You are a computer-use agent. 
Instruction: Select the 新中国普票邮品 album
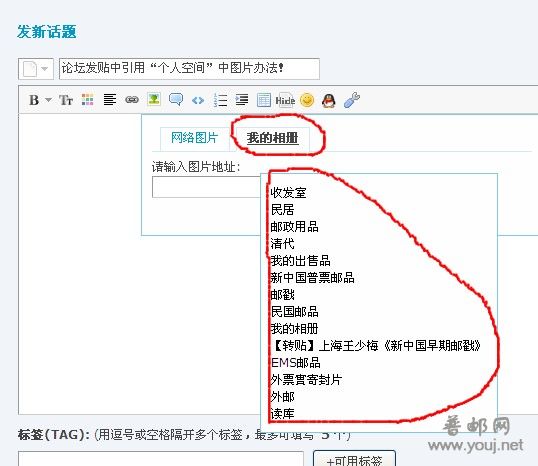click(x=312, y=278)
